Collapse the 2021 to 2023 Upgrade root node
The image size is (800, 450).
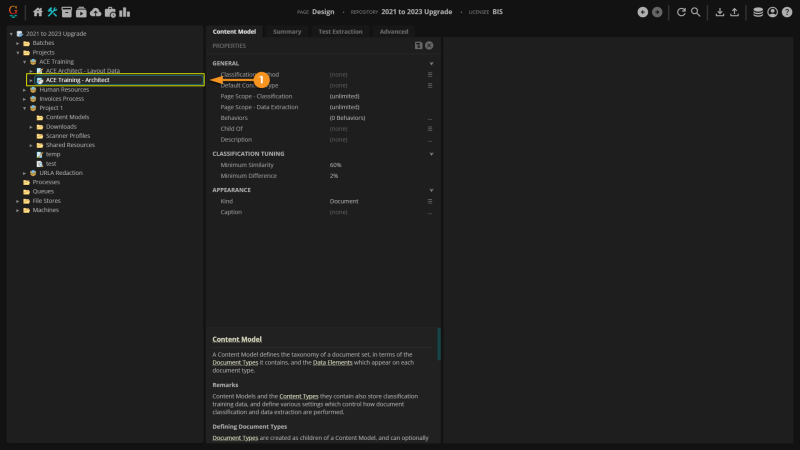click(11, 34)
